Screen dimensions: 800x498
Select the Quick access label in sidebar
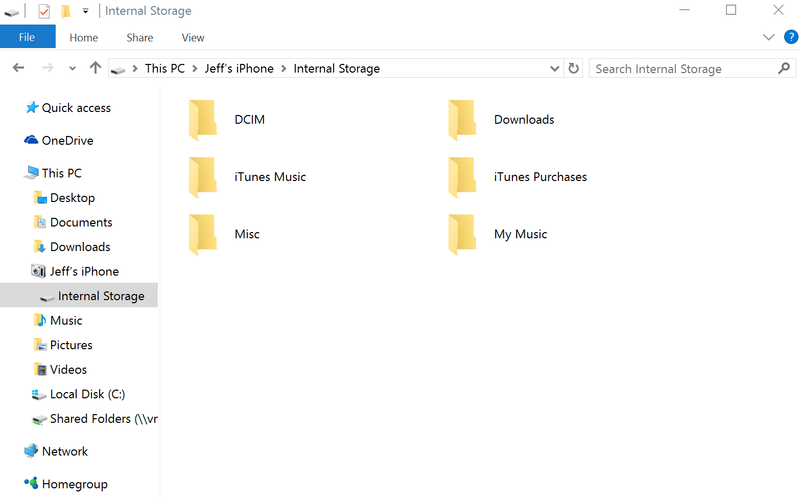[77, 108]
